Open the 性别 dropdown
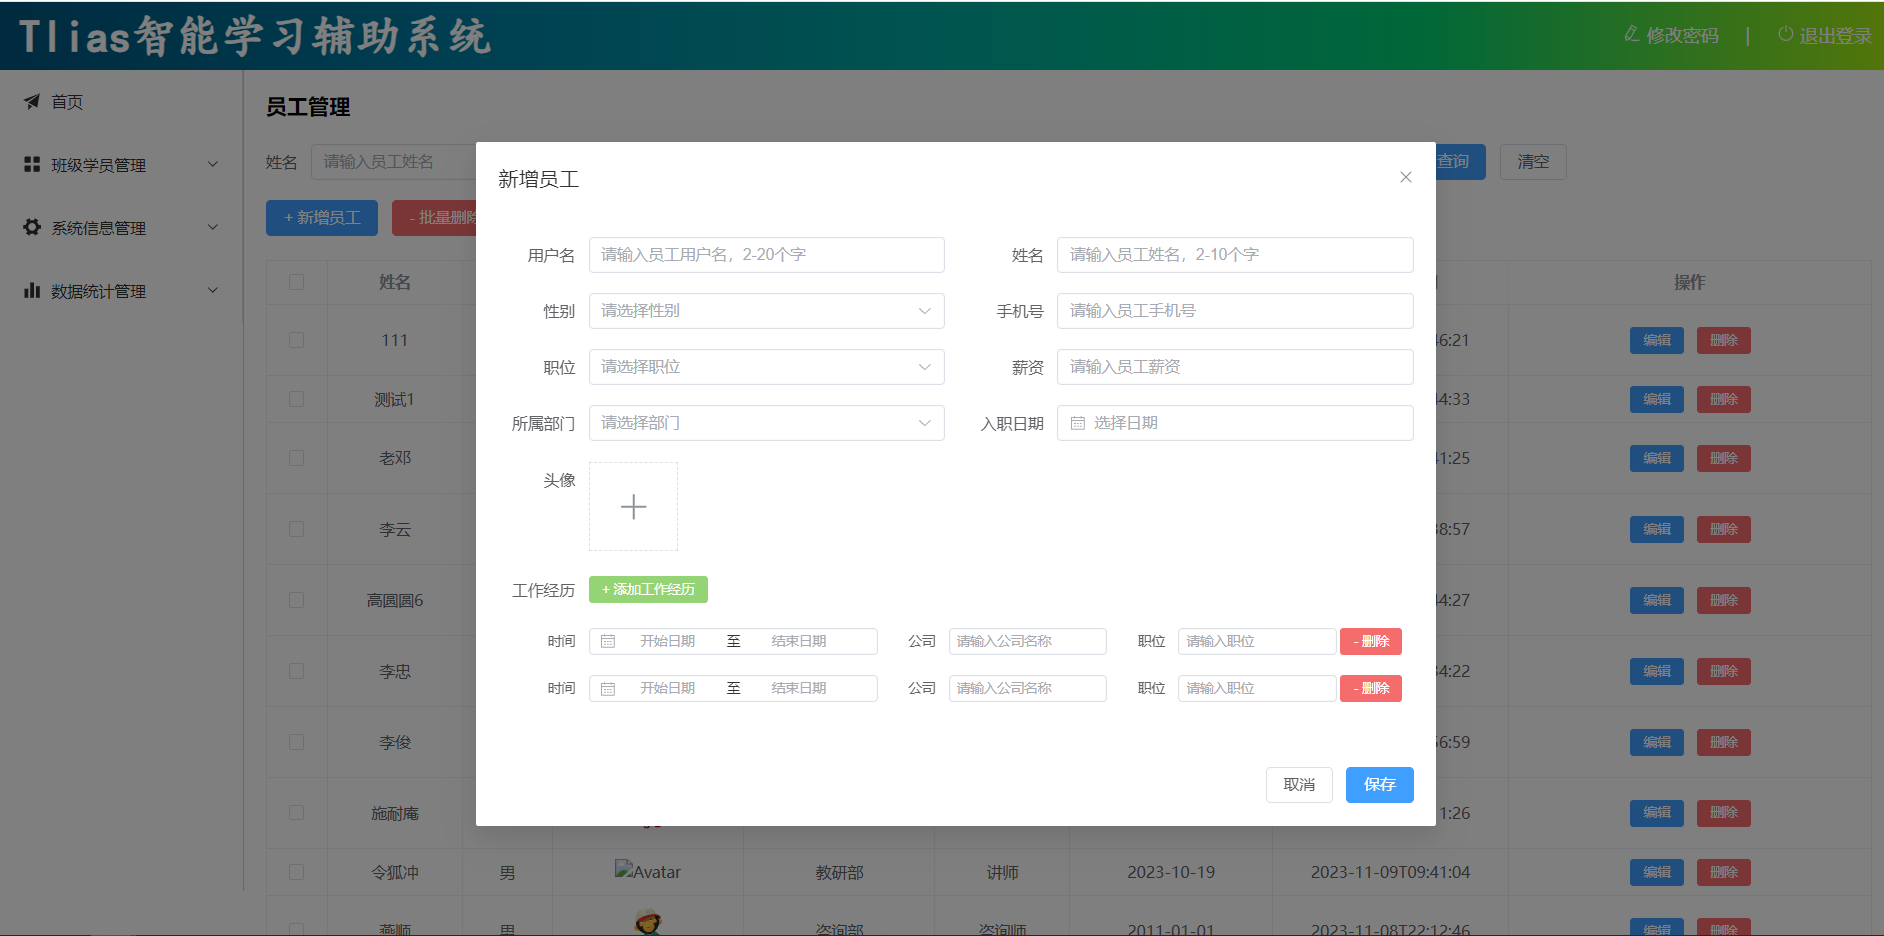Viewport: 1884px width, 936px height. pos(766,311)
